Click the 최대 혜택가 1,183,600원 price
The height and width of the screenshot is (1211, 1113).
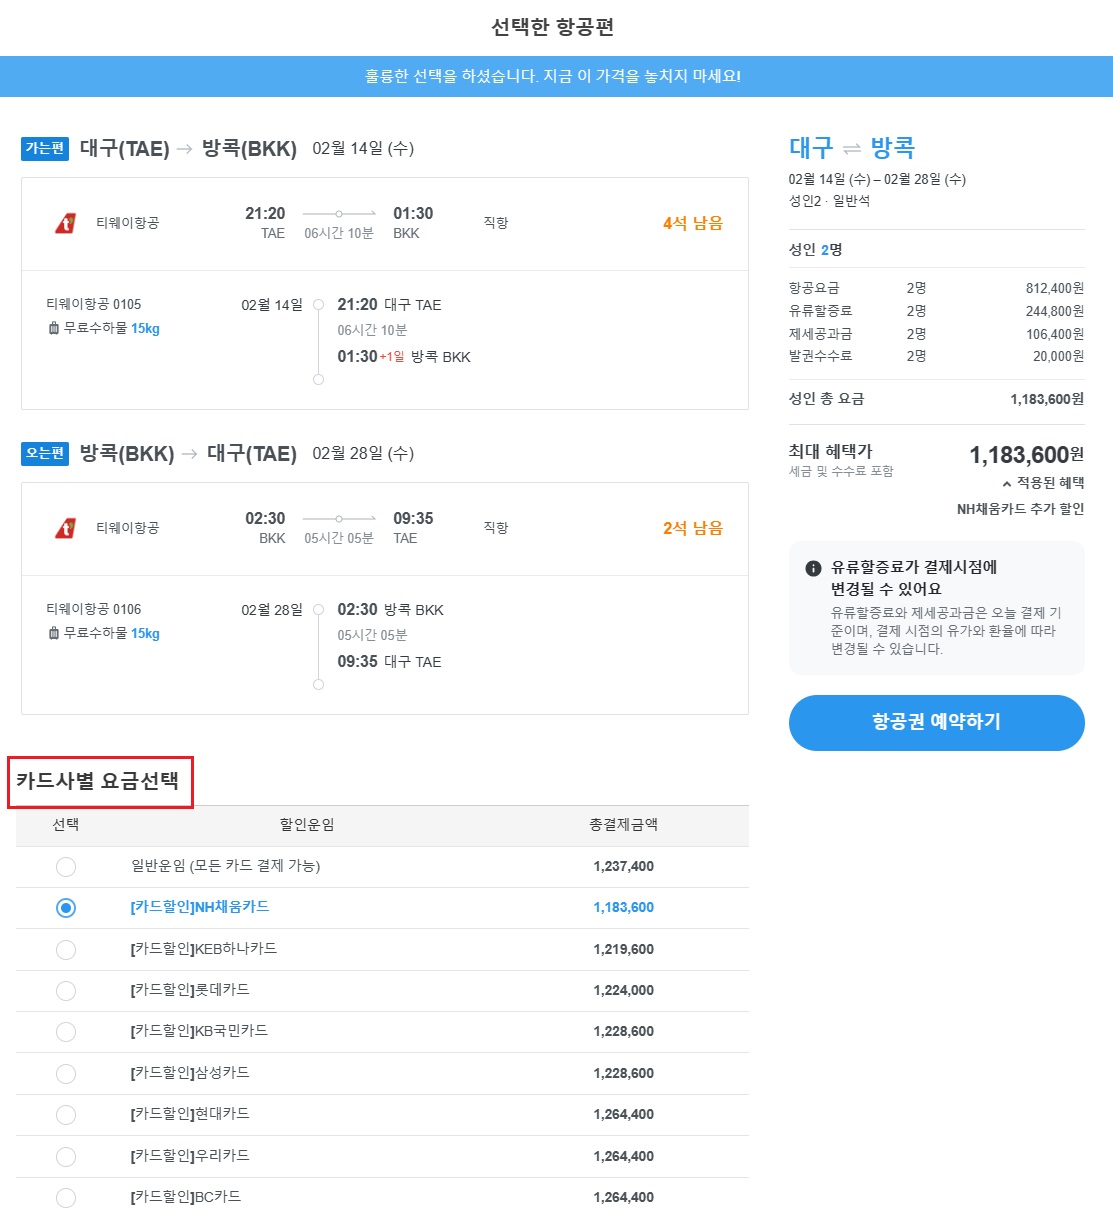point(1027,456)
